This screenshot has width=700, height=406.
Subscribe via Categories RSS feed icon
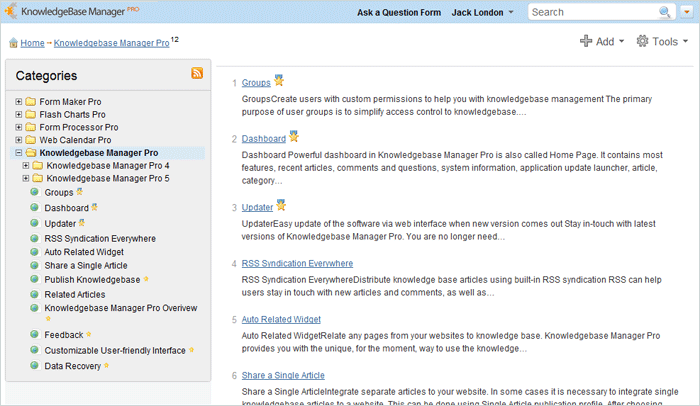tap(197, 73)
